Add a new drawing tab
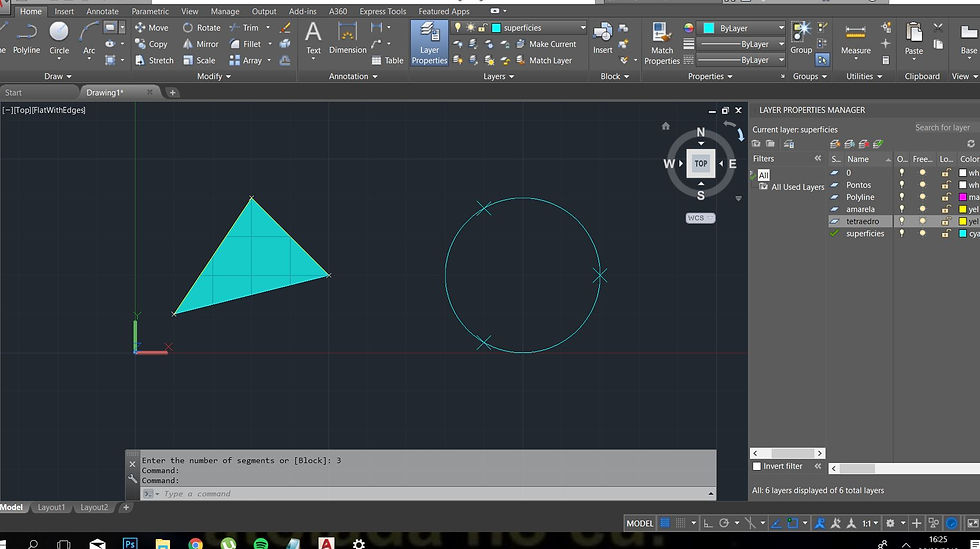Image resolution: width=980 pixels, height=549 pixels. click(172, 93)
